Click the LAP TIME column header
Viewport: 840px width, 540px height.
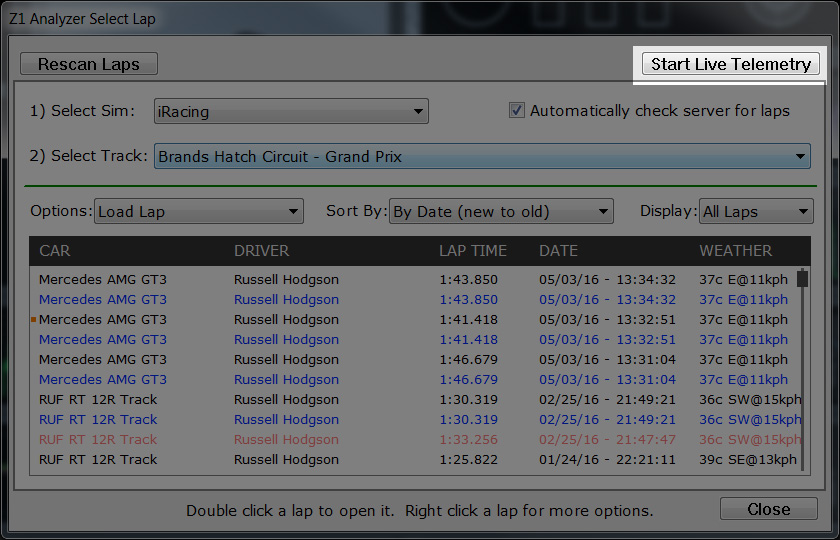(473, 251)
